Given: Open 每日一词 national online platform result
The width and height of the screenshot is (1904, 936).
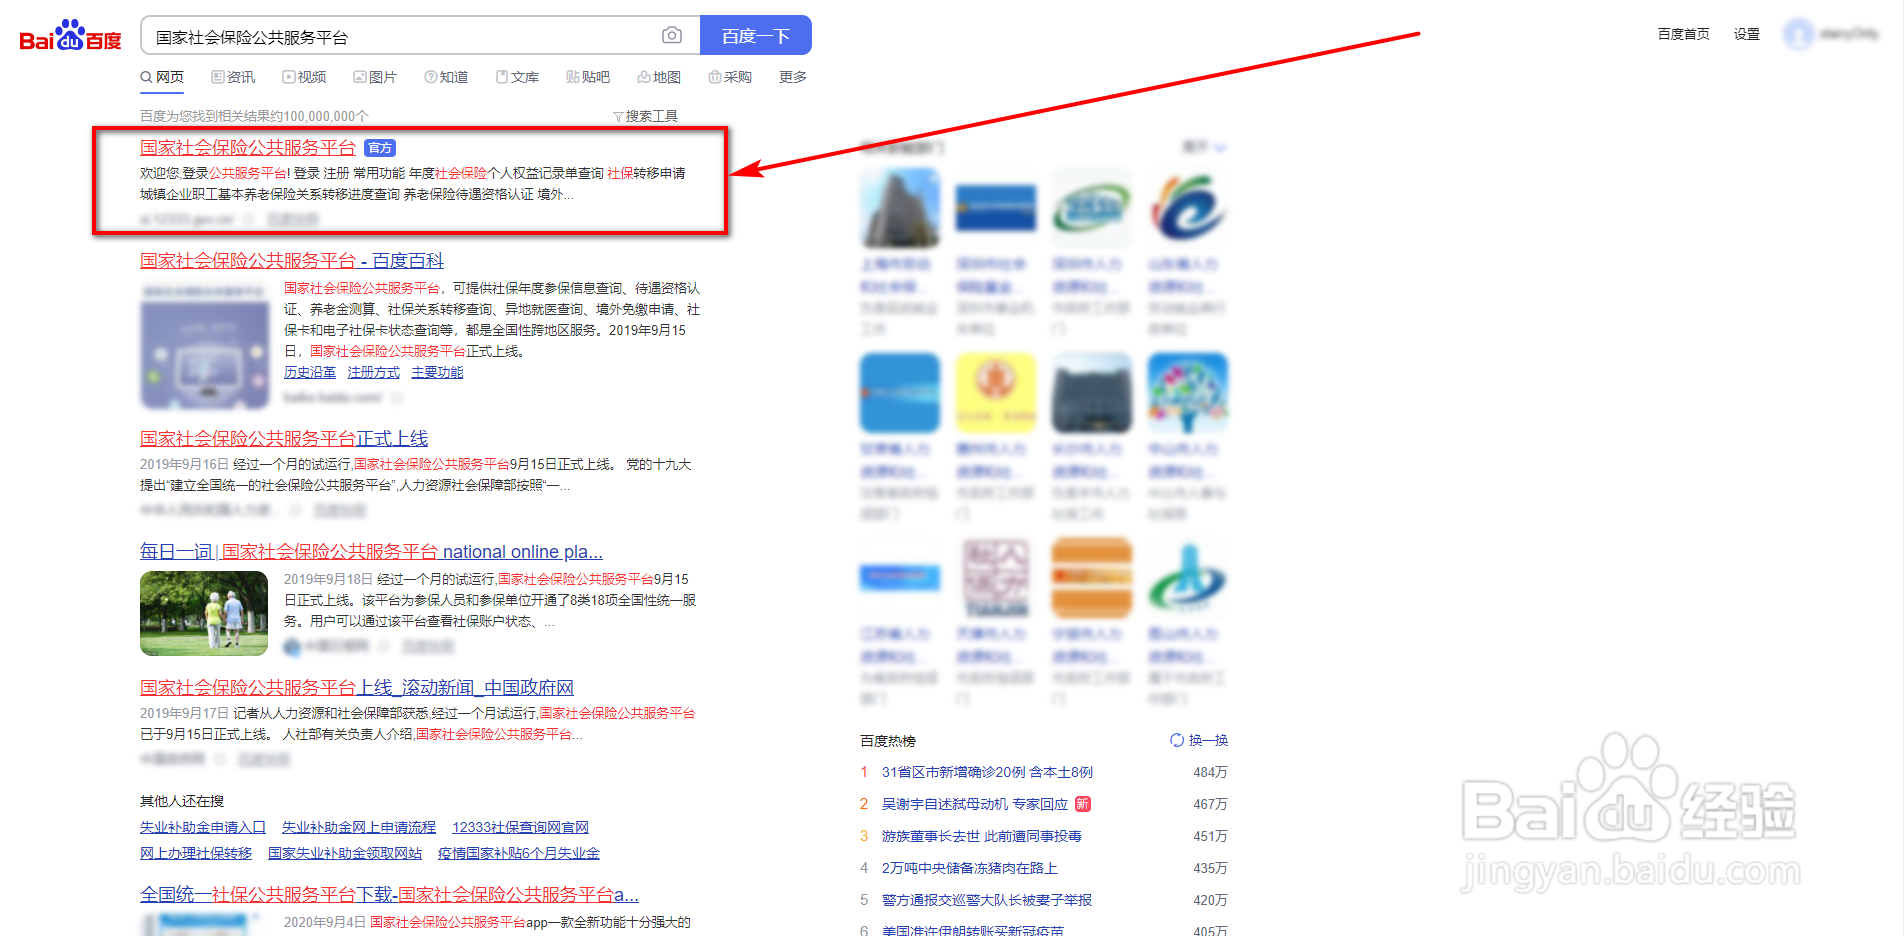Looking at the screenshot, I should coord(371,551).
